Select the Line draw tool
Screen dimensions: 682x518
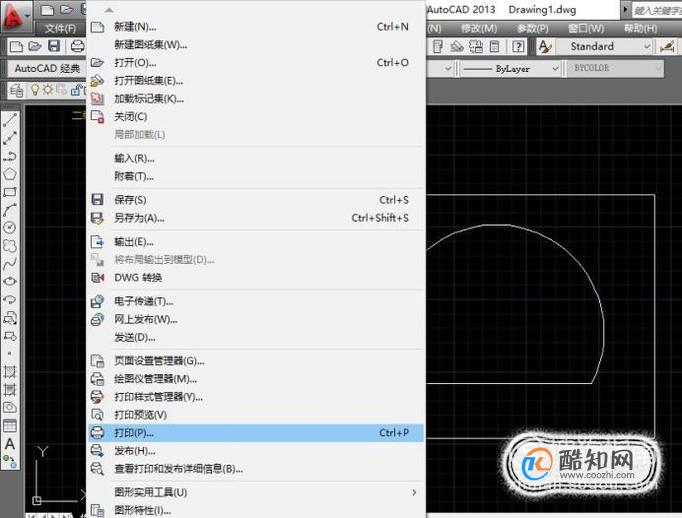point(10,120)
